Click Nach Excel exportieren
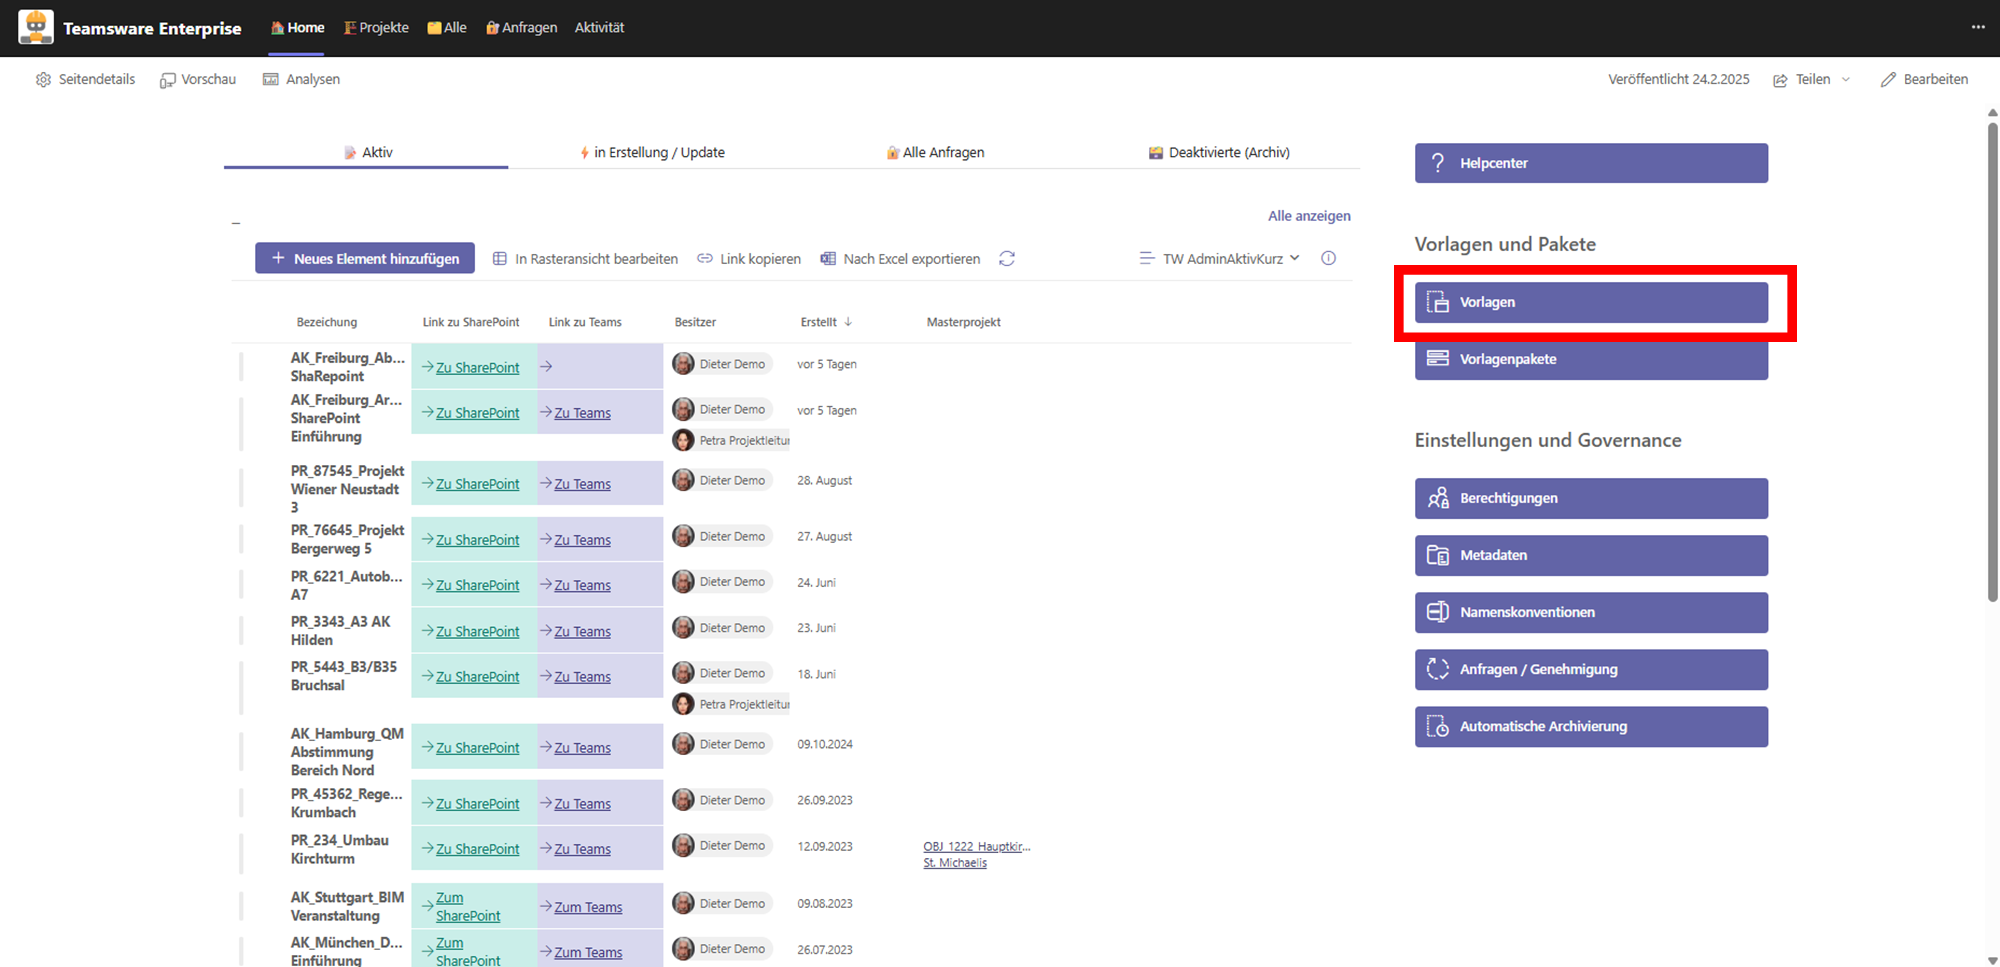This screenshot has height=967, width=2000. 900,259
